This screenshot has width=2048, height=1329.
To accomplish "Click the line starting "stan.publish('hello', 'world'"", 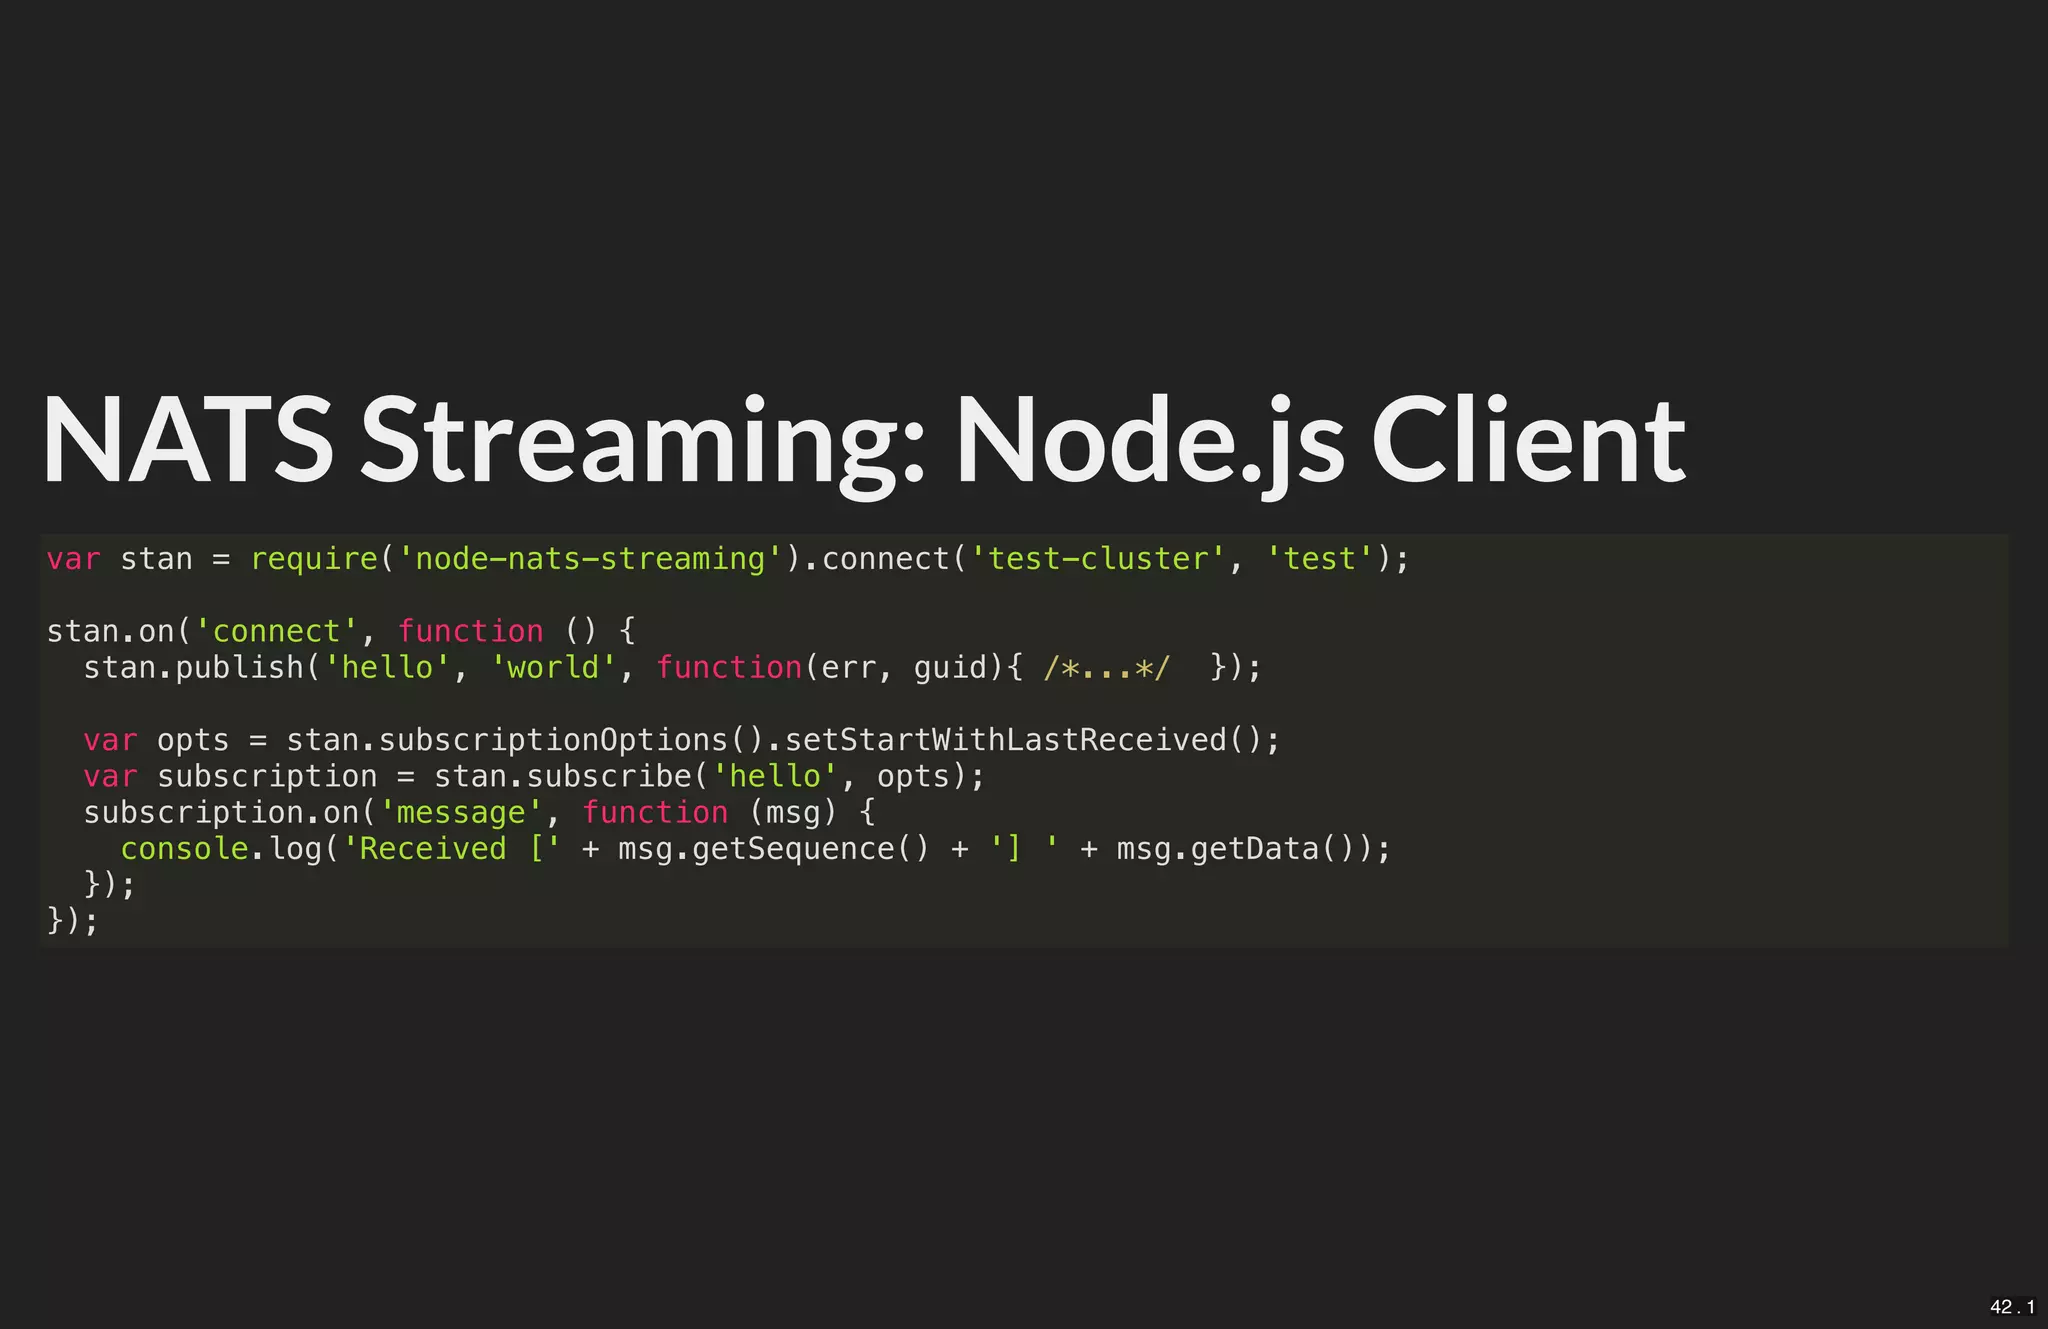I will [x=672, y=667].
